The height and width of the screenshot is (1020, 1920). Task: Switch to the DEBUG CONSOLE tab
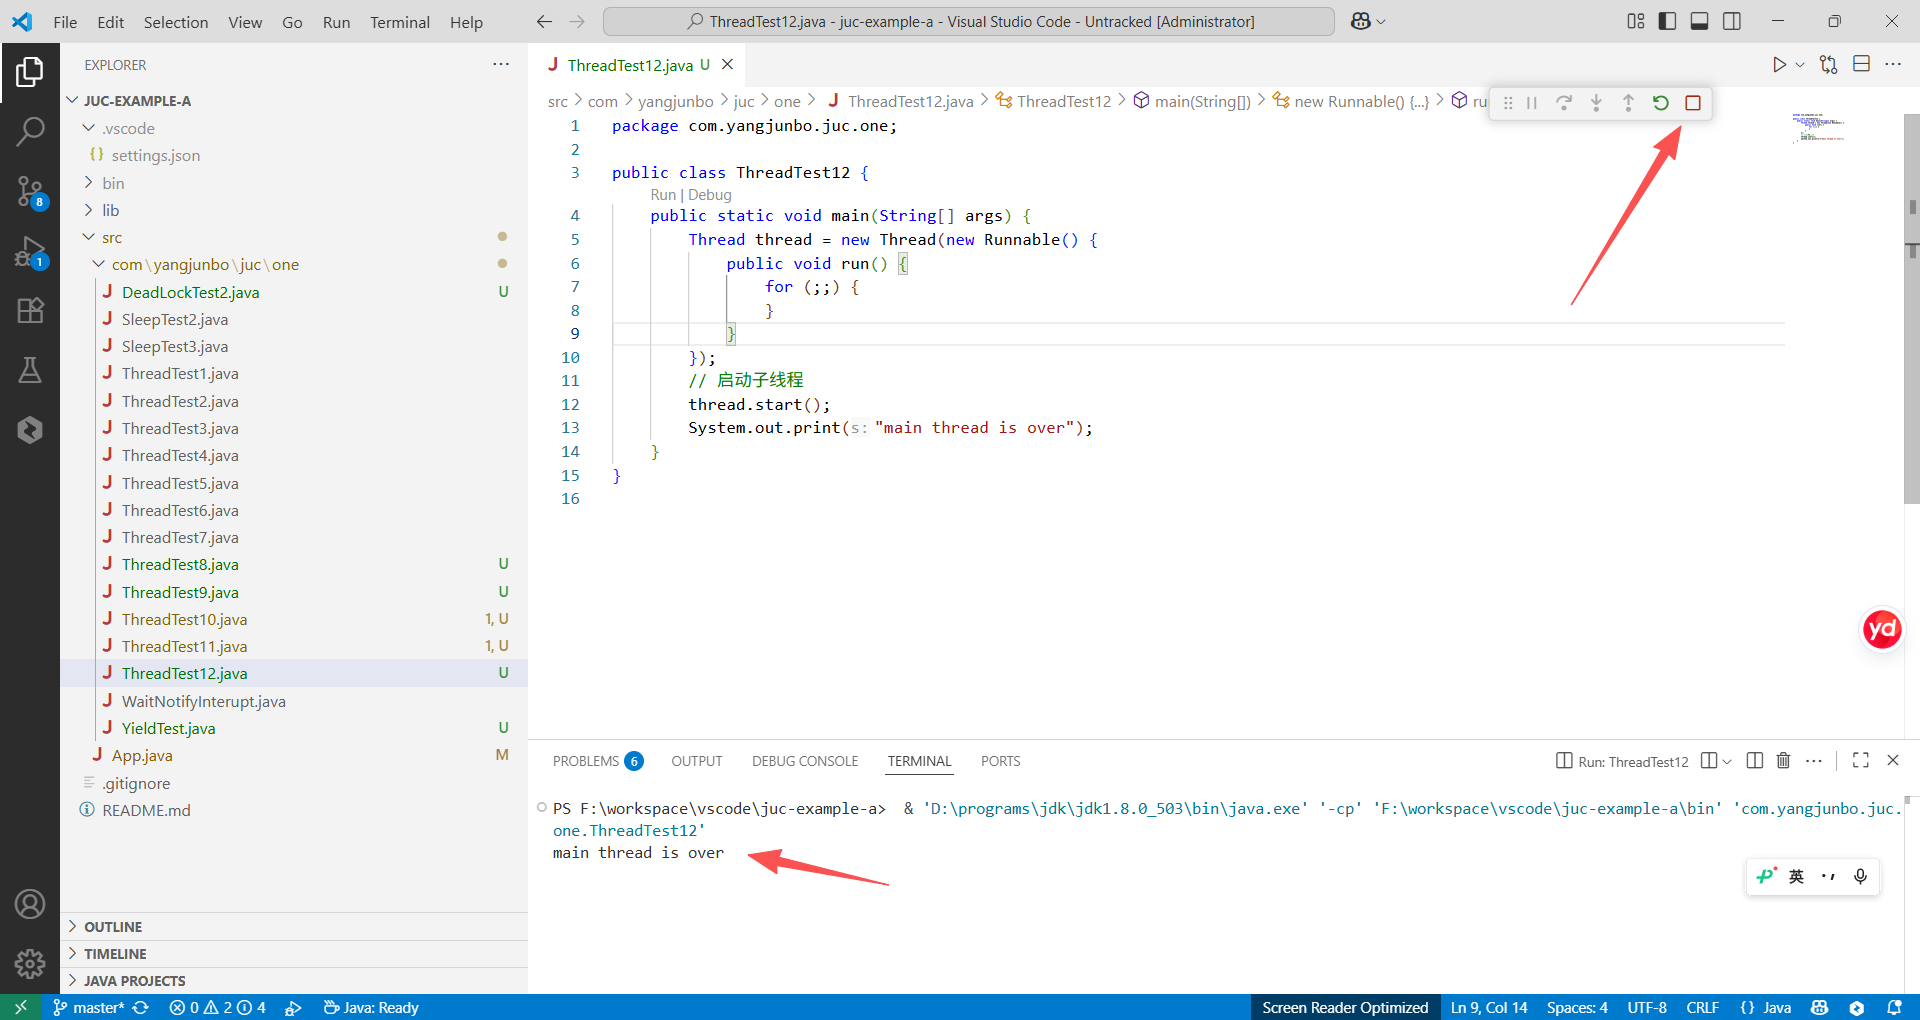(805, 761)
